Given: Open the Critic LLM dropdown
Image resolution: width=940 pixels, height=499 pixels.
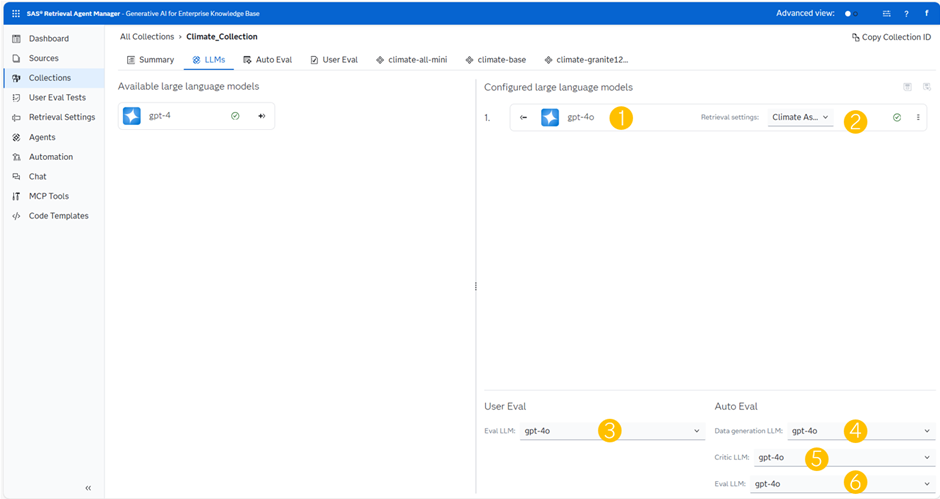Looking at the screenshot, I should point(845,457).
